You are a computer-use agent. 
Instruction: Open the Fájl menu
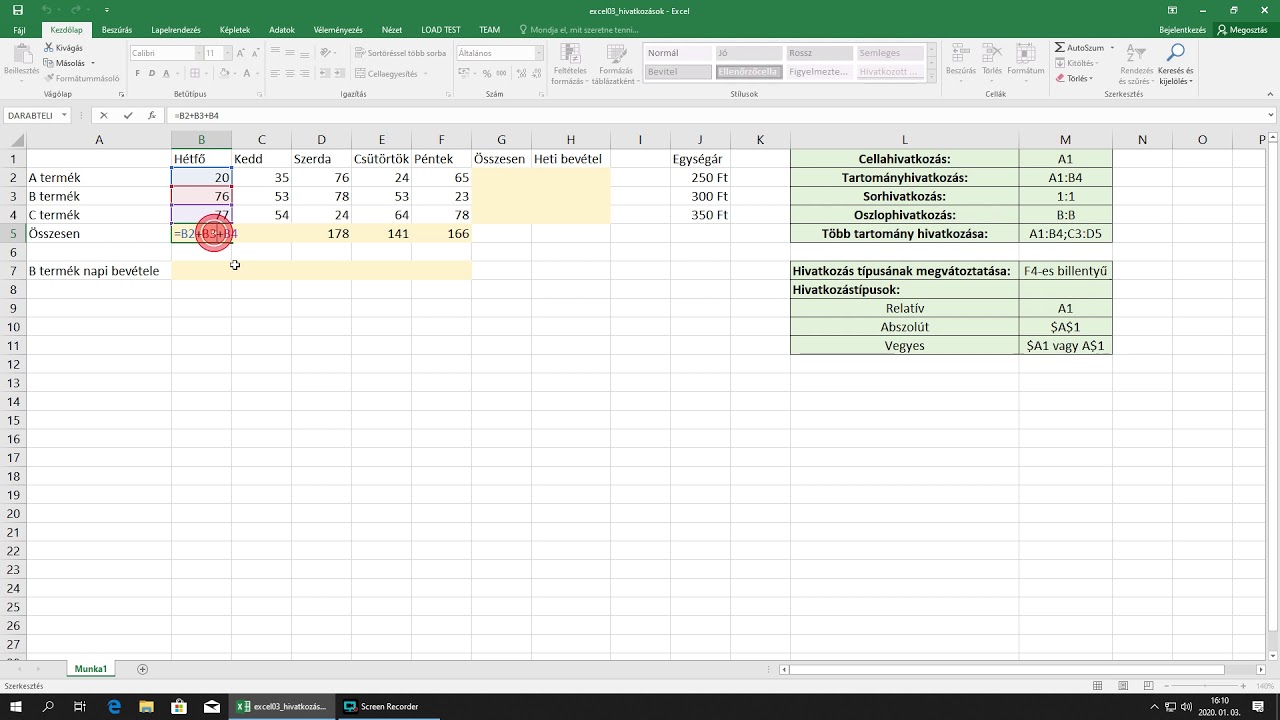tap(19, 30)
